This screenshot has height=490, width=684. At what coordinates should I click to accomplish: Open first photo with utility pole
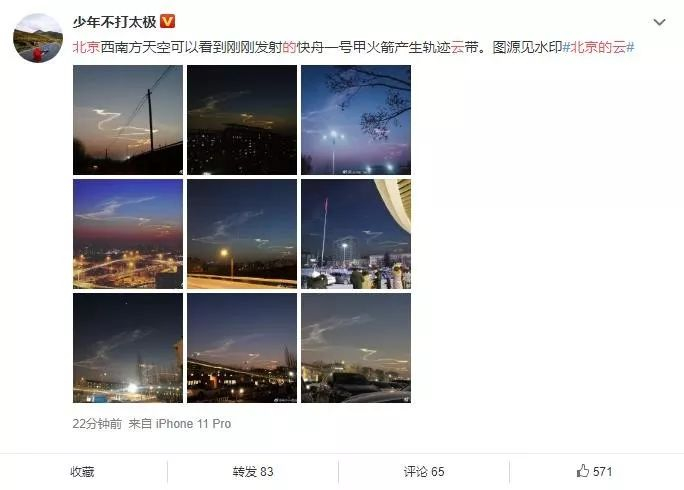tap(128, 120)
